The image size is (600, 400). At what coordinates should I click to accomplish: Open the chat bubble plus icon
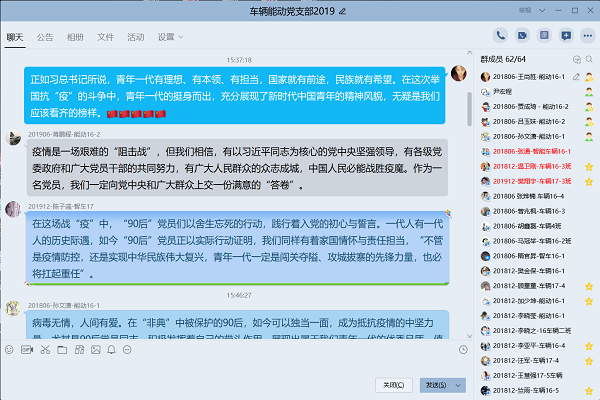566,36
